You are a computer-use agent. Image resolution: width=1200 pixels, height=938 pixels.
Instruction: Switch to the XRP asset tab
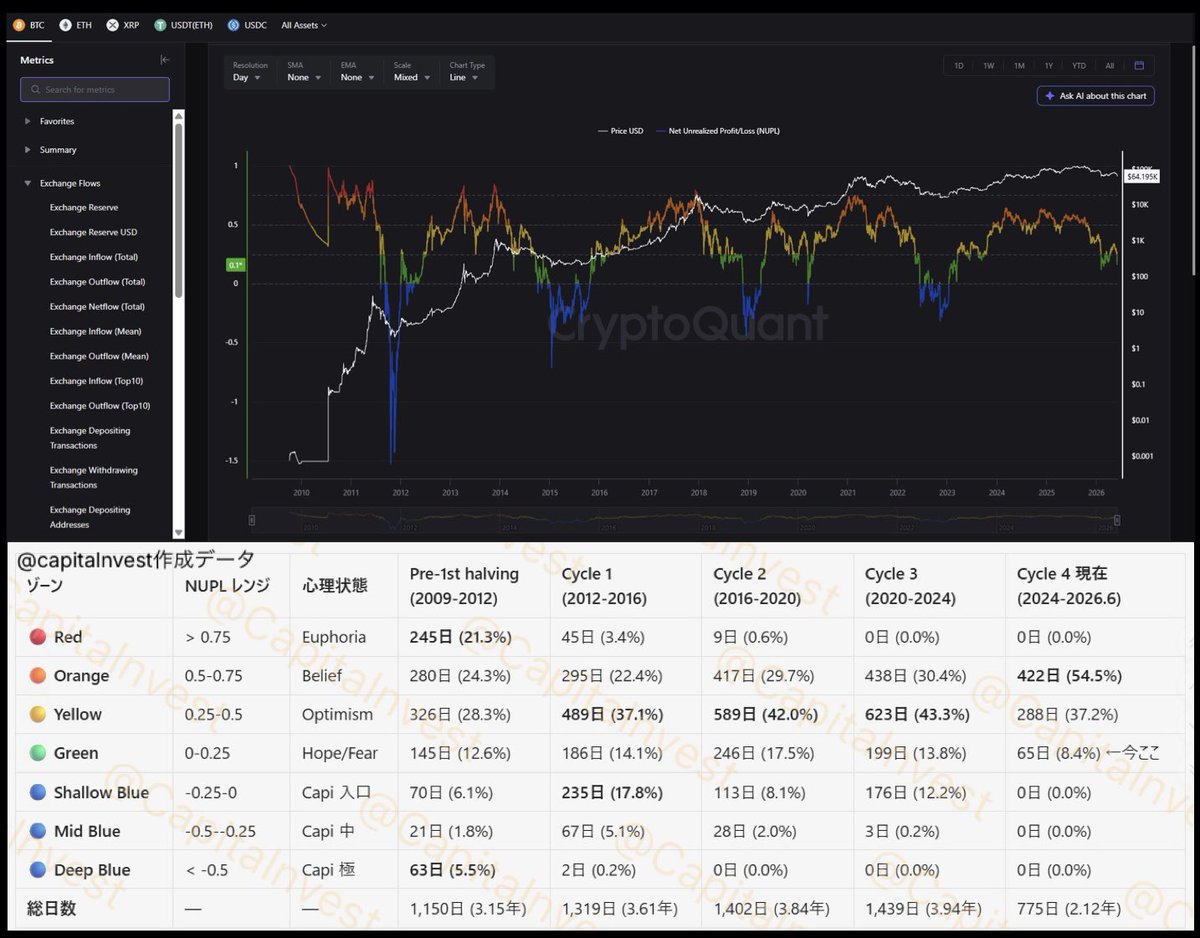(123, 25)
